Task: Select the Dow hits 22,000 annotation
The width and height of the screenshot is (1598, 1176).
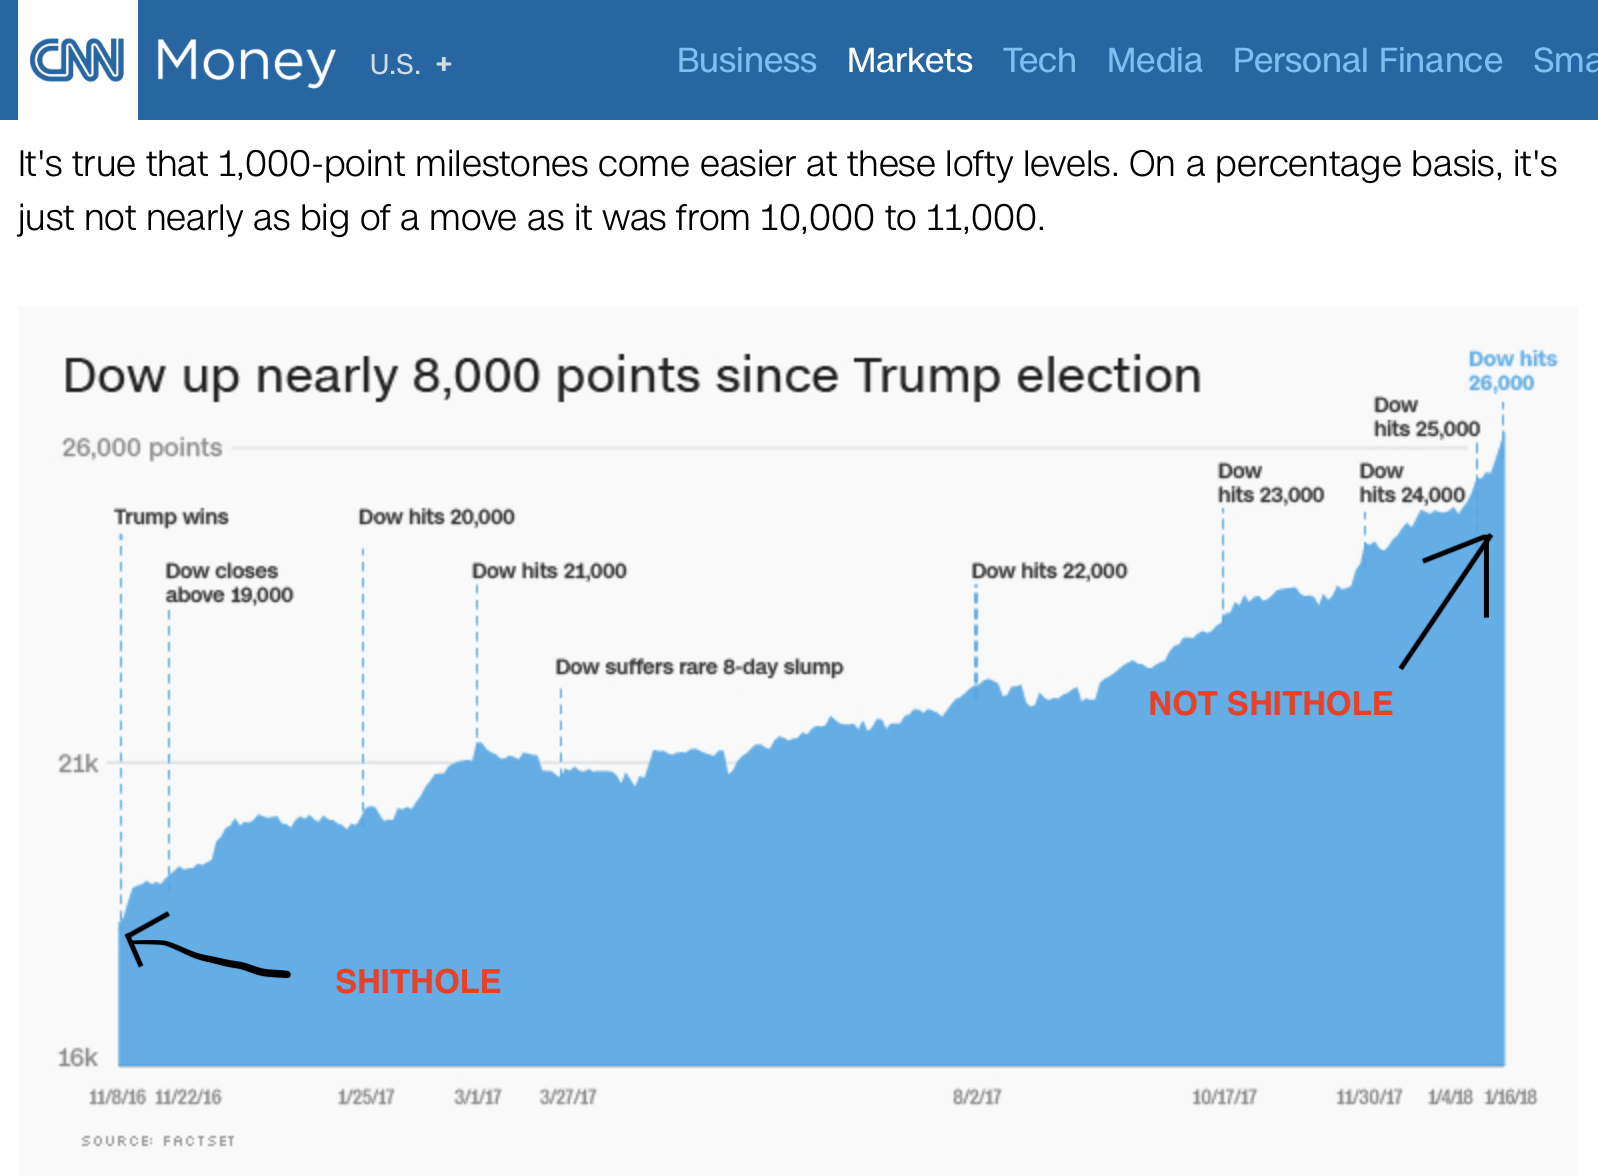Action: tap(1049, 571)
